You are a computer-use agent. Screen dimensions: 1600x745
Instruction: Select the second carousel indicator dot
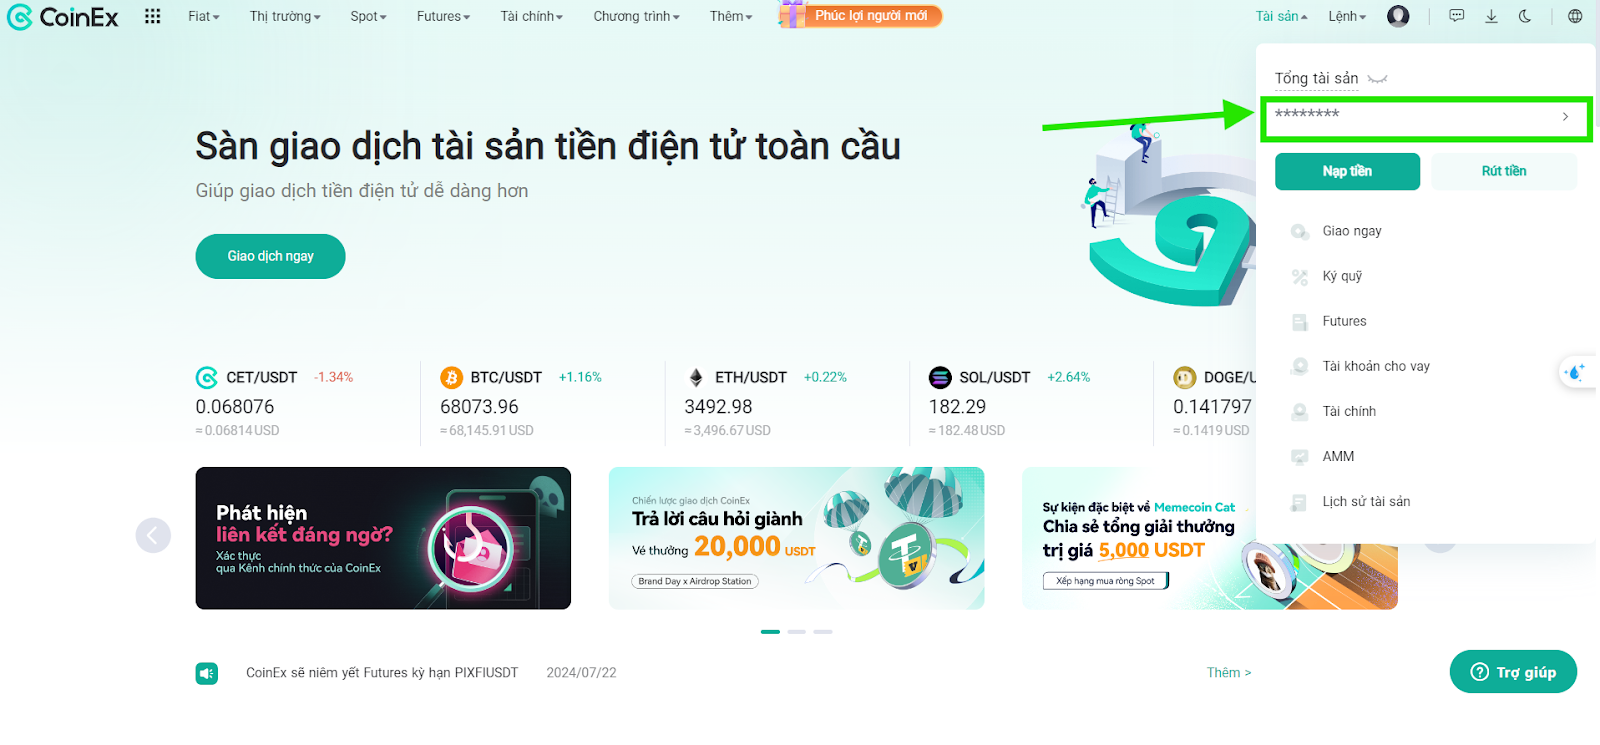[x=796, y=632]
